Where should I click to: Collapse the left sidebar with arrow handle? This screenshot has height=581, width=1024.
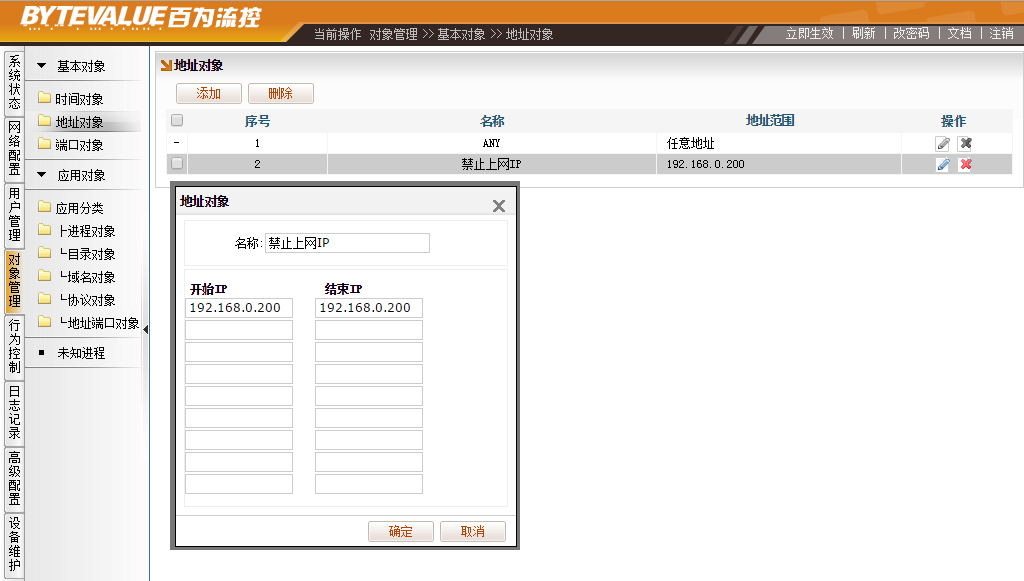point(146,329)
